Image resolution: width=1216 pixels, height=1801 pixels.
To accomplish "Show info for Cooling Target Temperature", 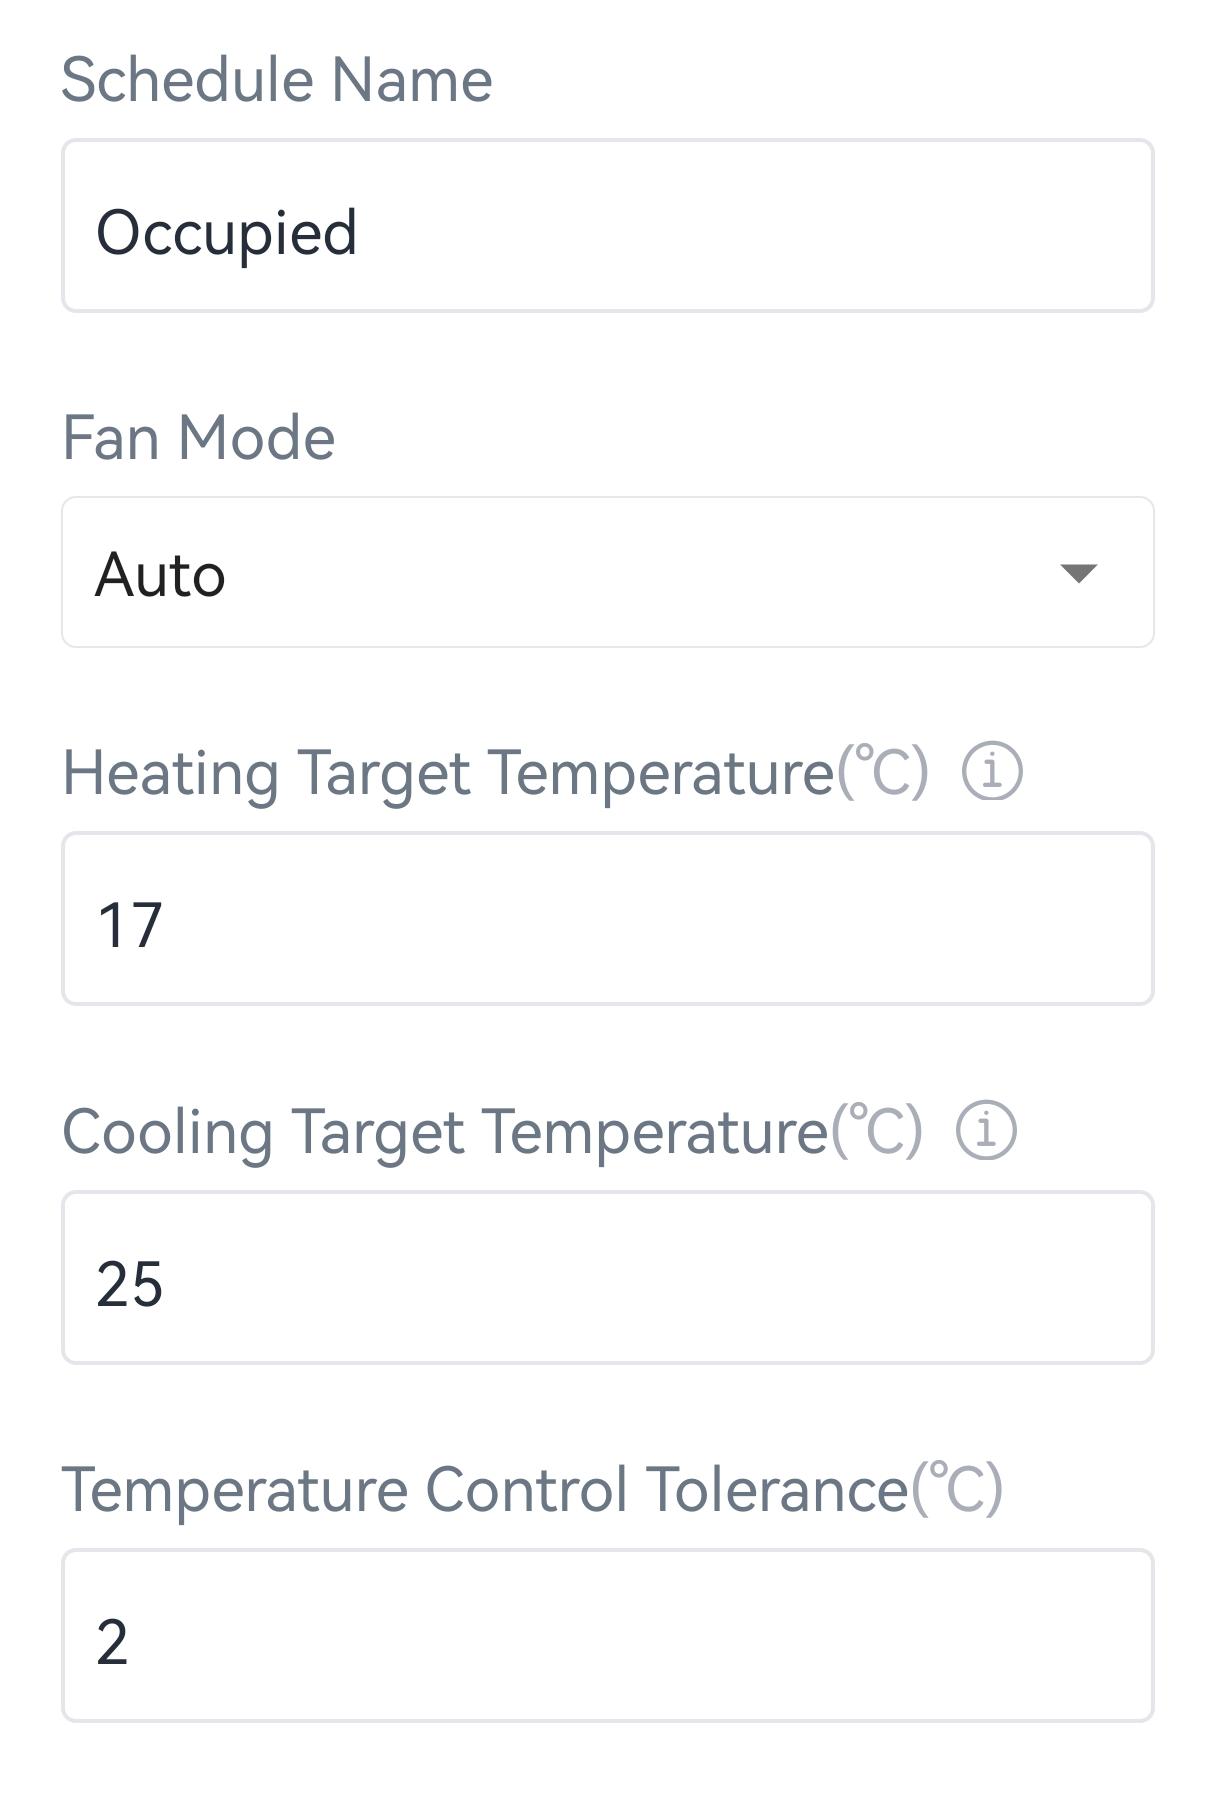I will pos(986,1131).
